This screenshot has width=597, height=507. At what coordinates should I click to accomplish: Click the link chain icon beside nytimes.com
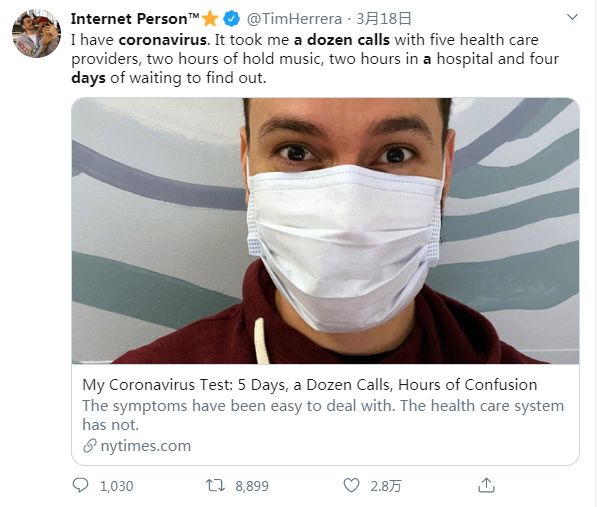(x=90, y=446)
